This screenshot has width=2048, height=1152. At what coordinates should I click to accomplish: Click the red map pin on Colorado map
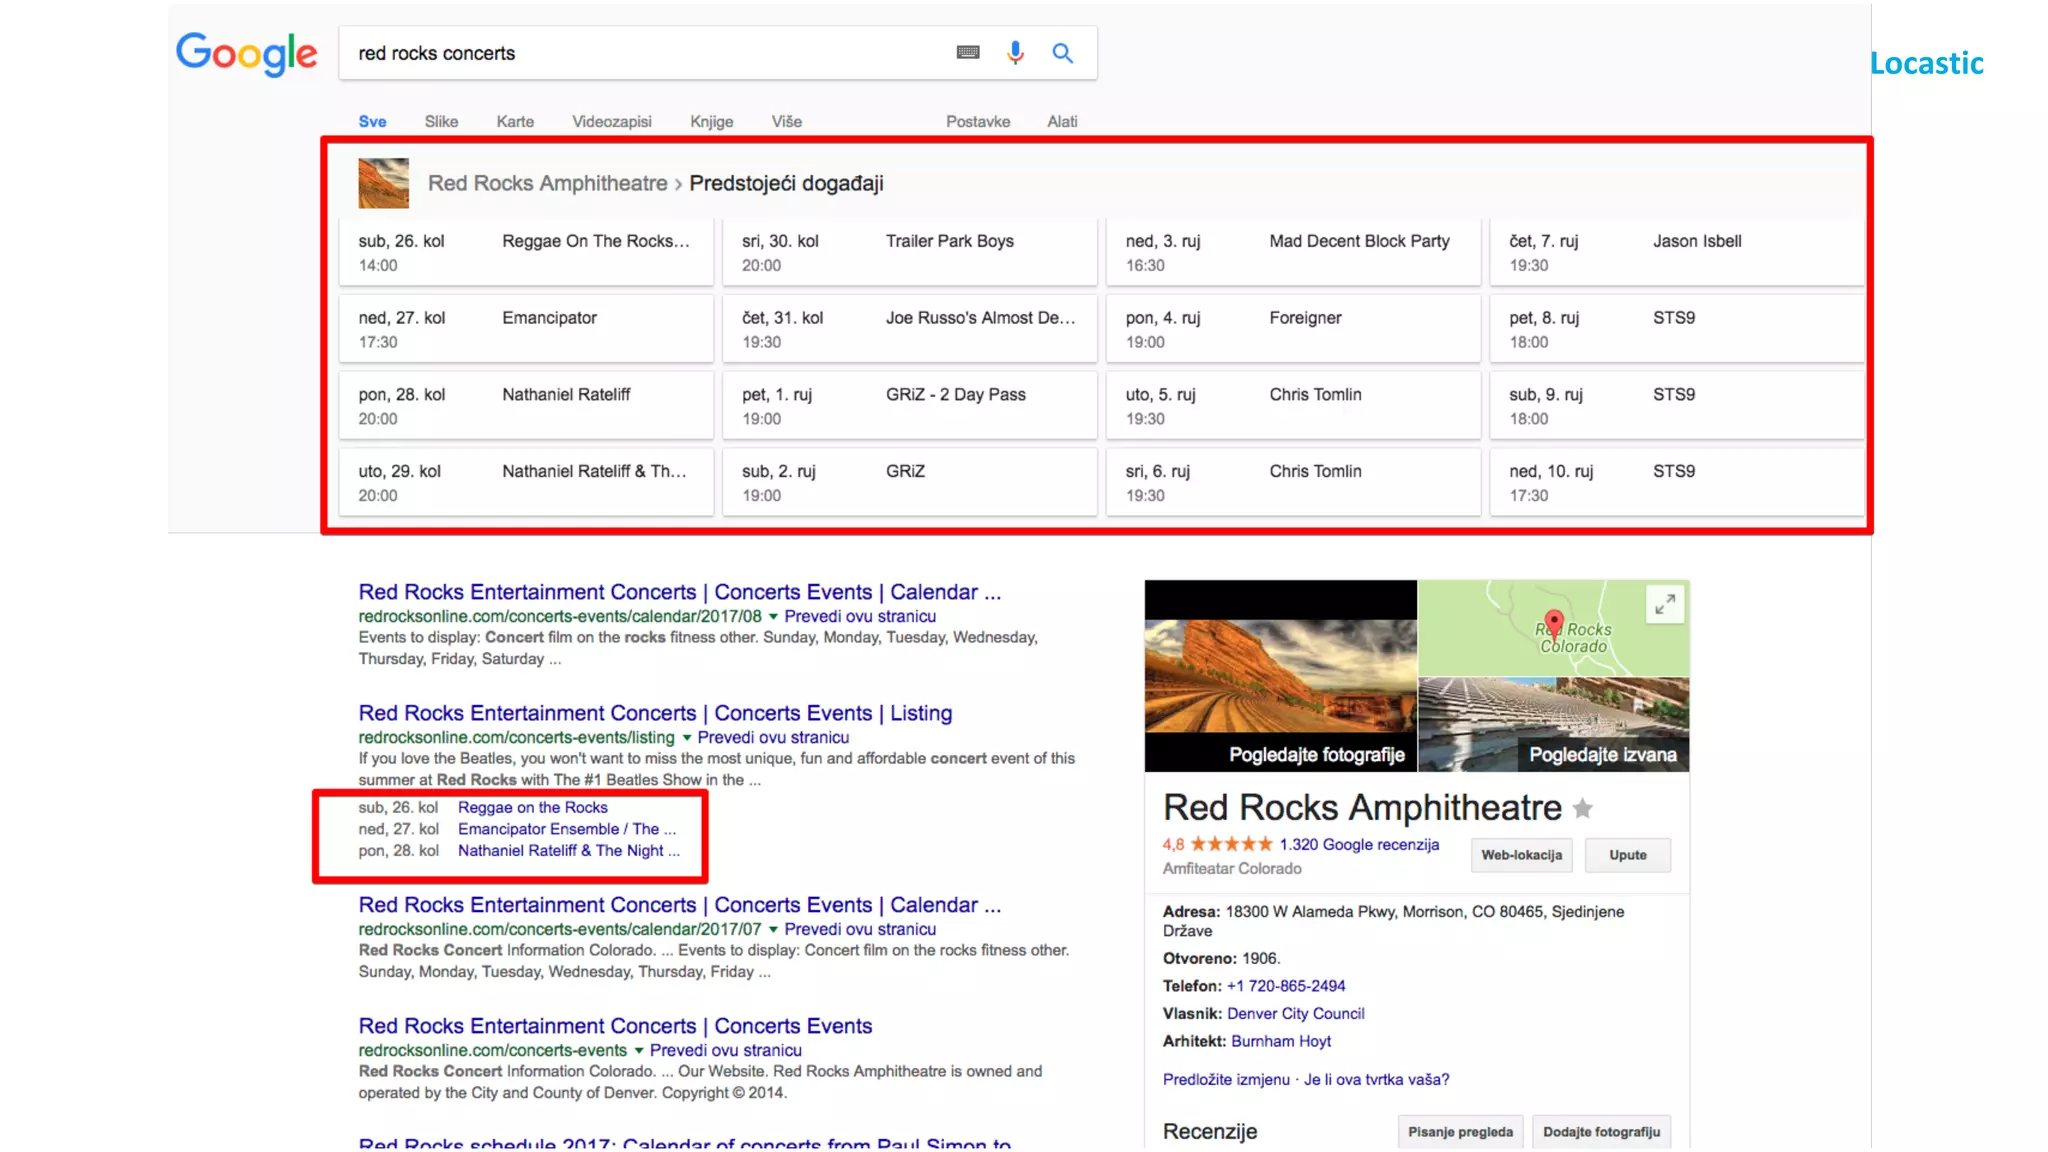(1553, 622)
